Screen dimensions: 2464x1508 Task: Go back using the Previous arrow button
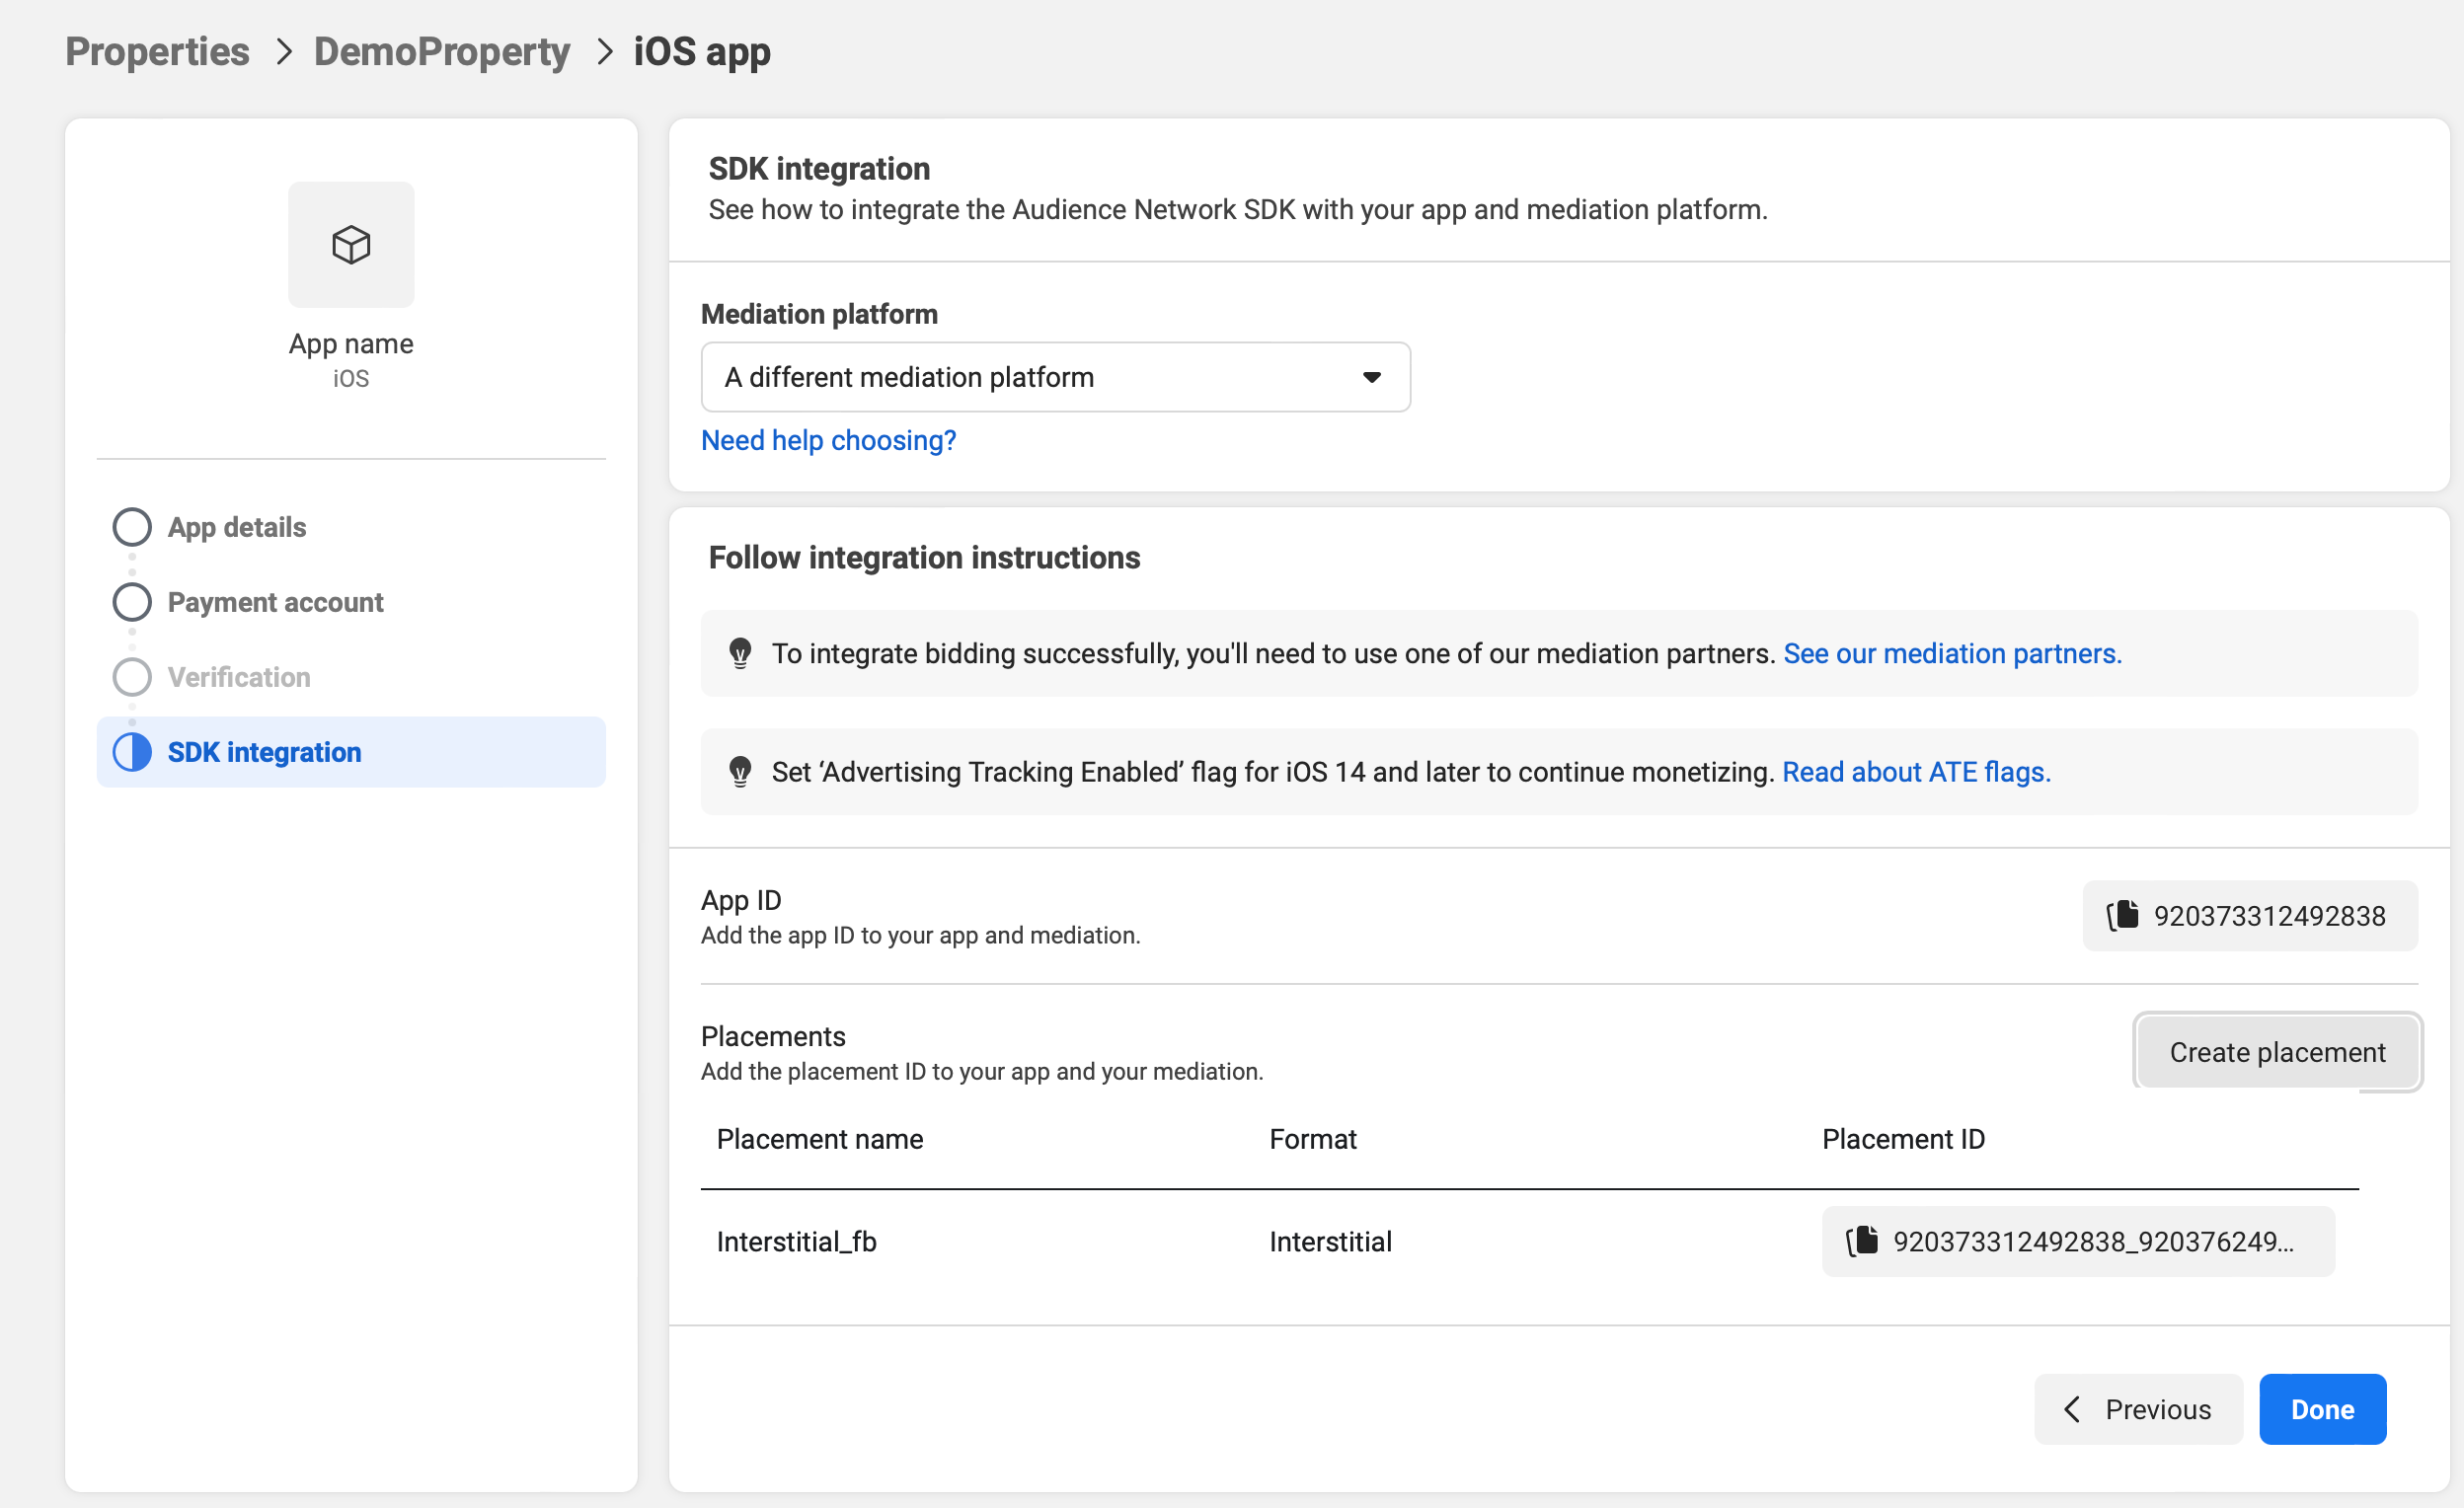click(2137, 1409)
